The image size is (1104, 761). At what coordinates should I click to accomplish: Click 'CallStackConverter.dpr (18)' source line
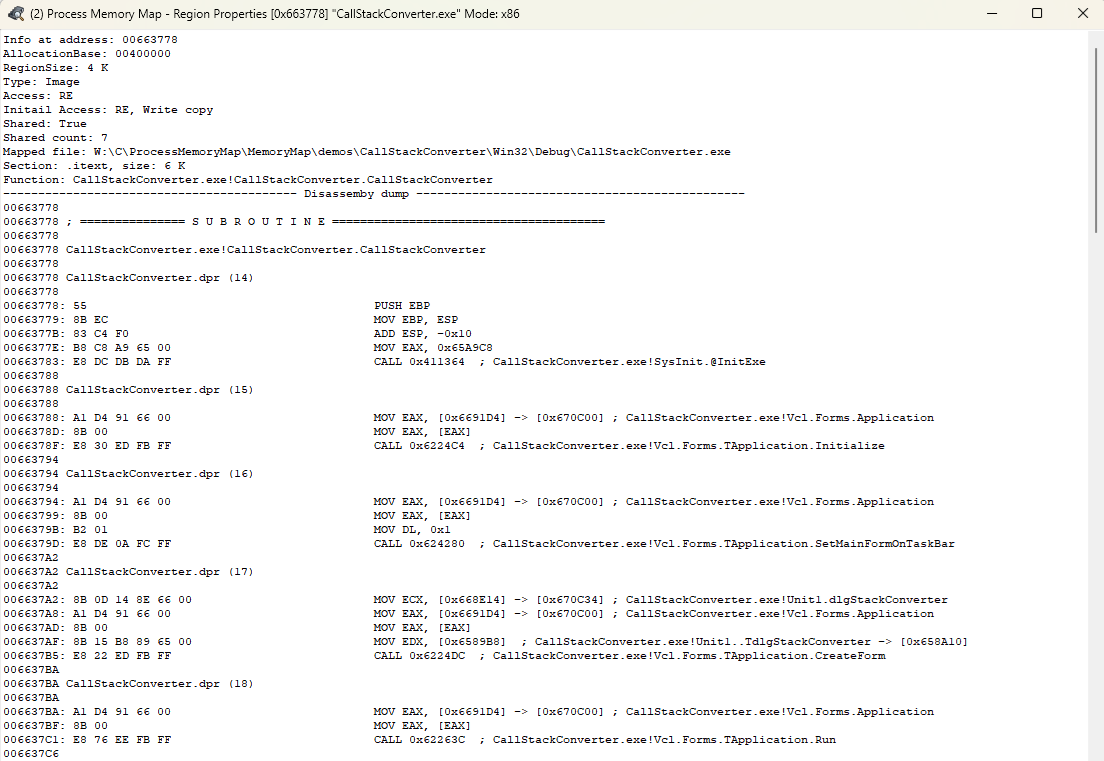point(128,684)
